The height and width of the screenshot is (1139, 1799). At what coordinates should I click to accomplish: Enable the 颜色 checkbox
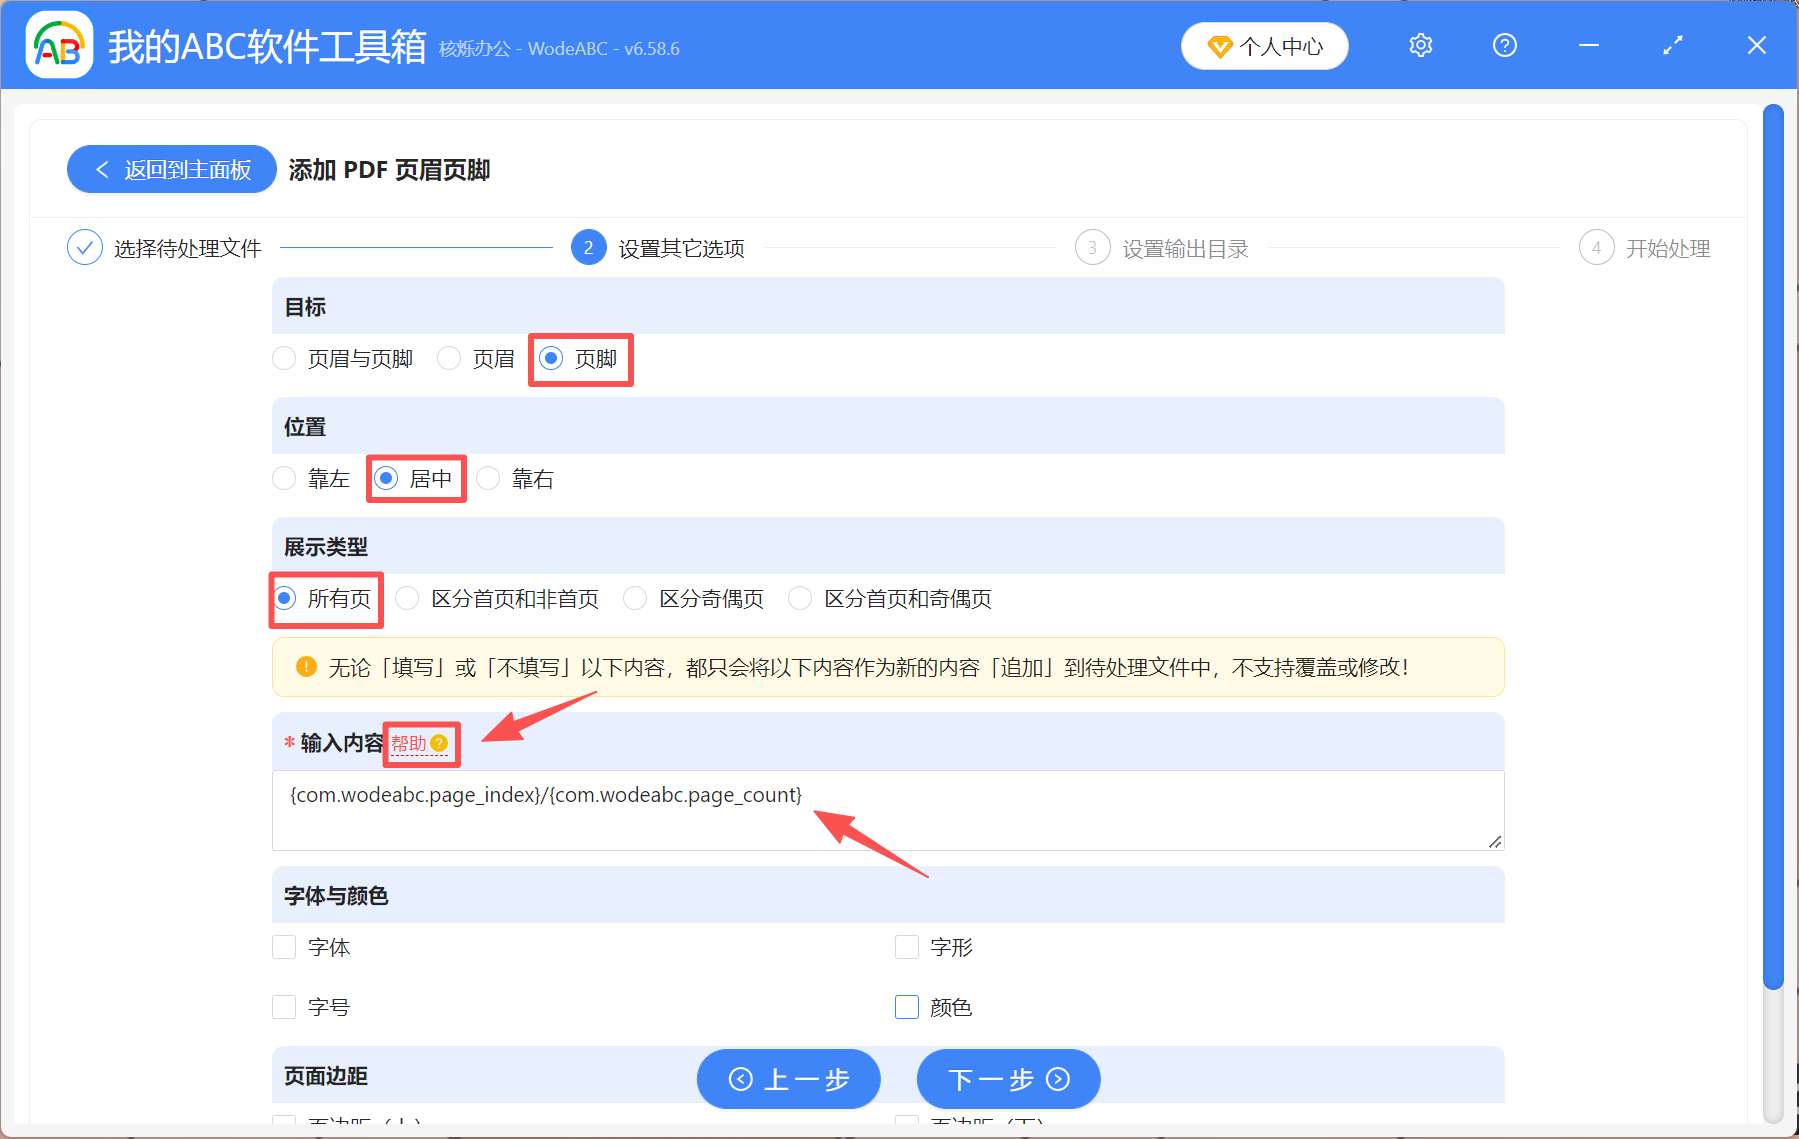(906, 1007)
